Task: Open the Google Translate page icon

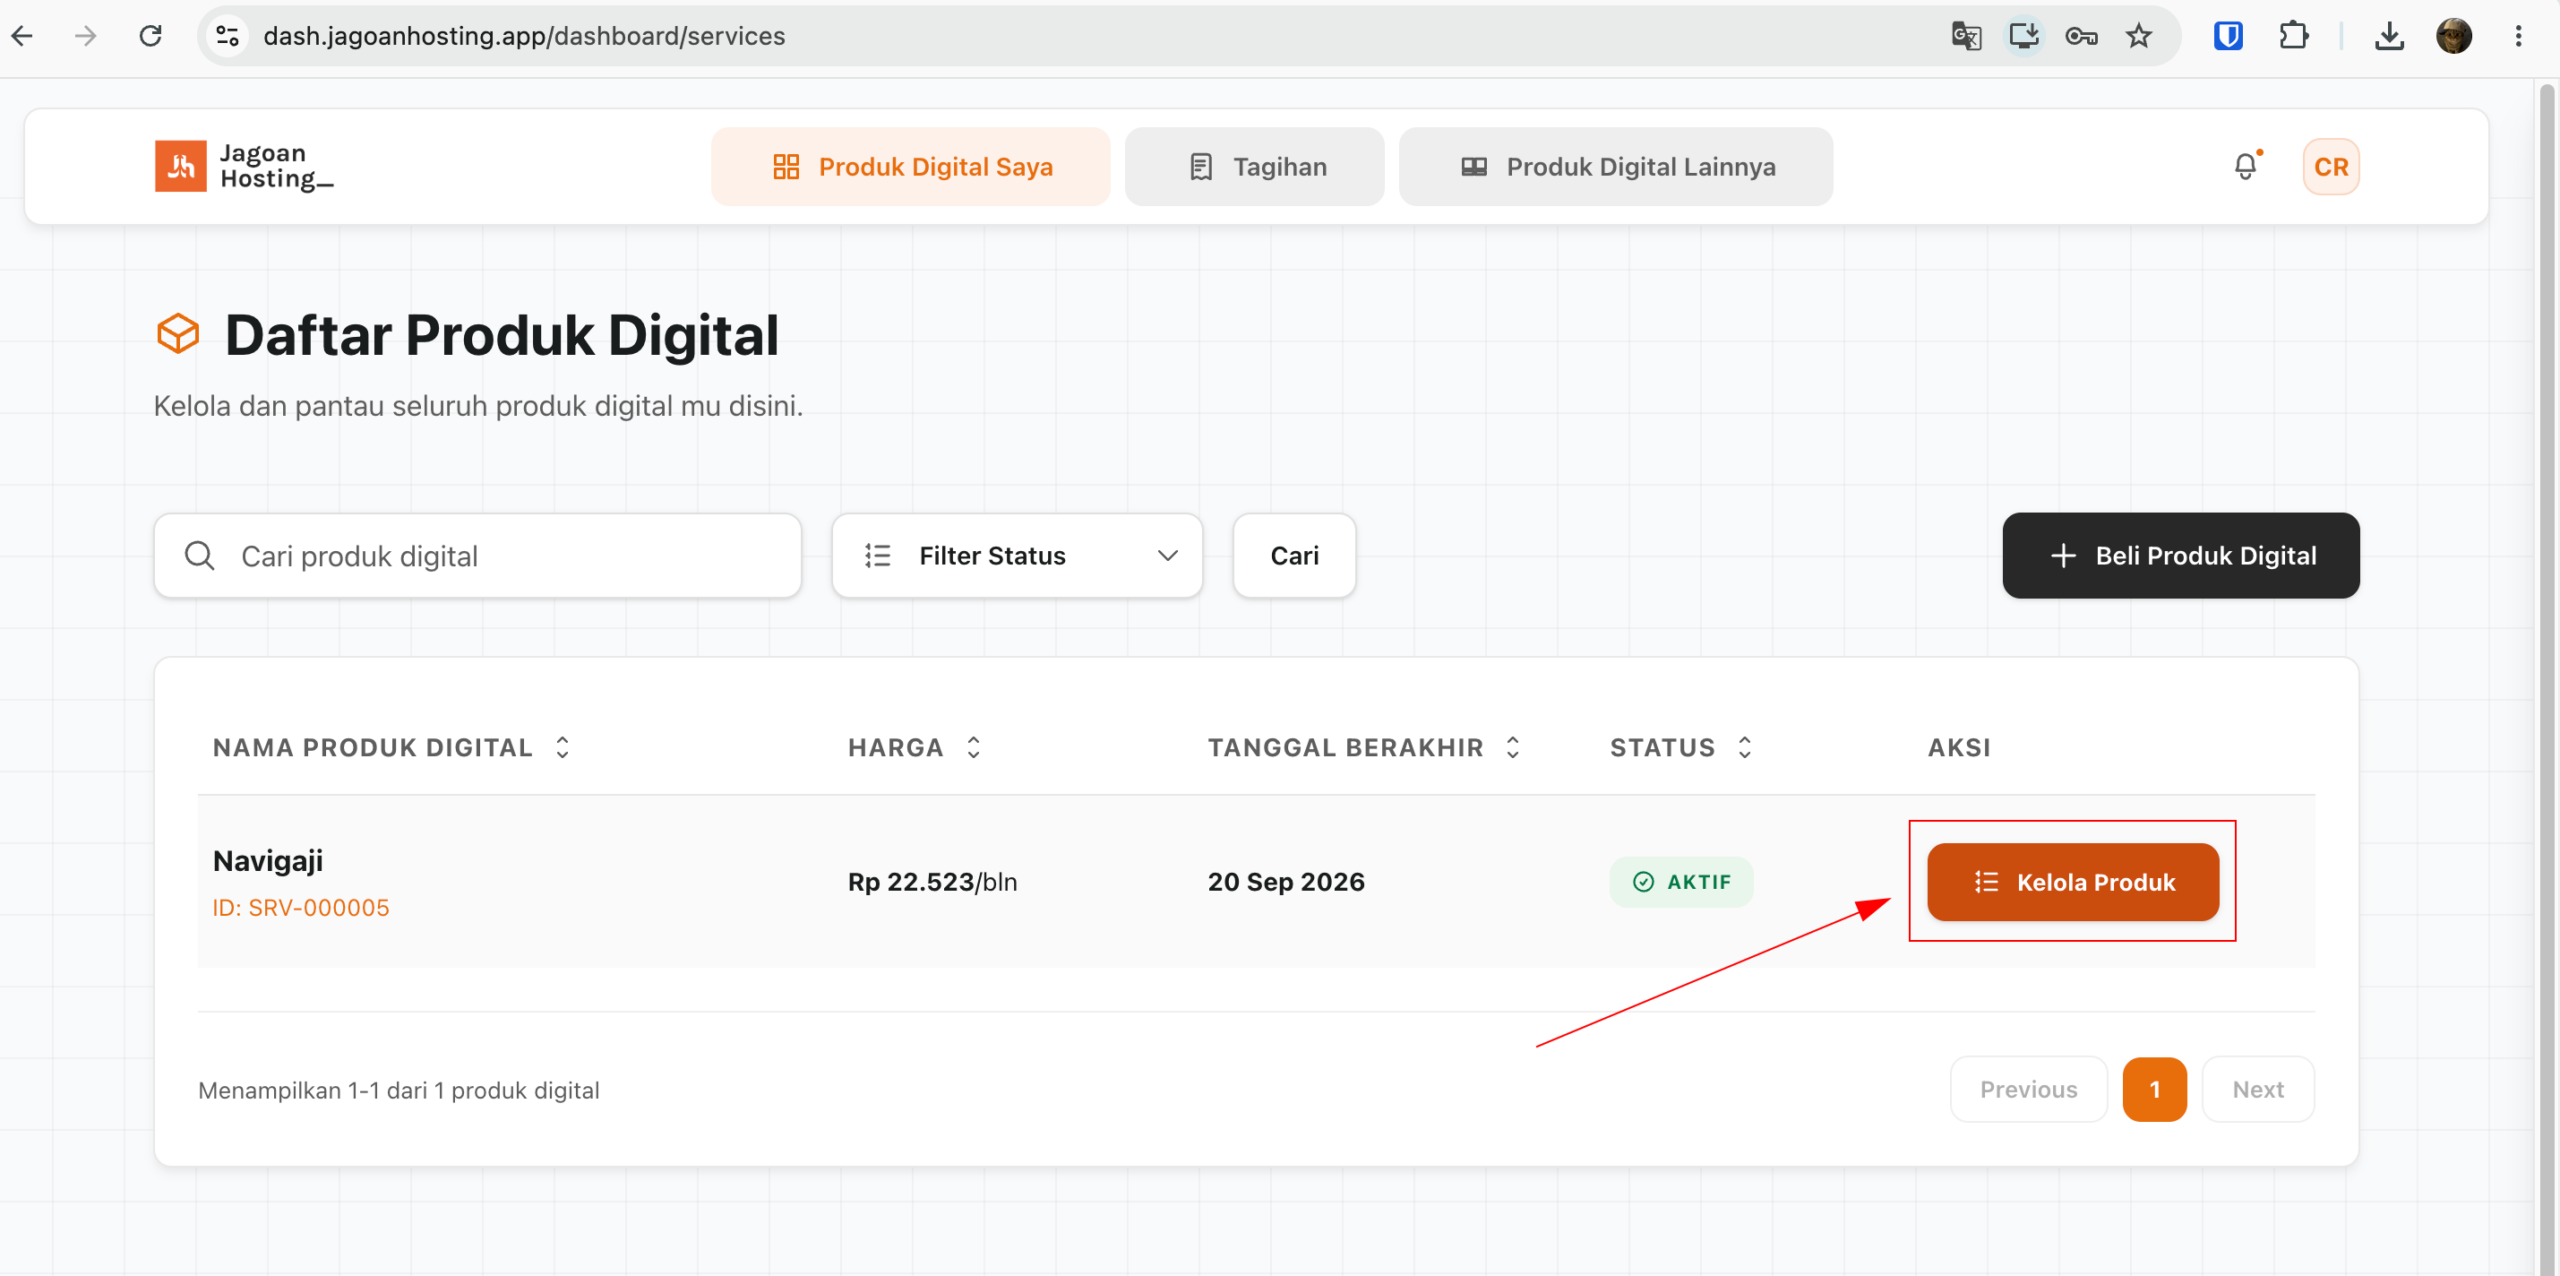Action: pyautogui.click(x=1966, y=36)
